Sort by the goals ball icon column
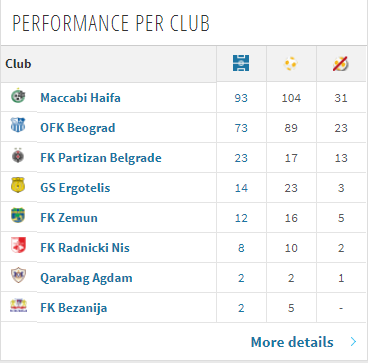 [x=291, y=63]
